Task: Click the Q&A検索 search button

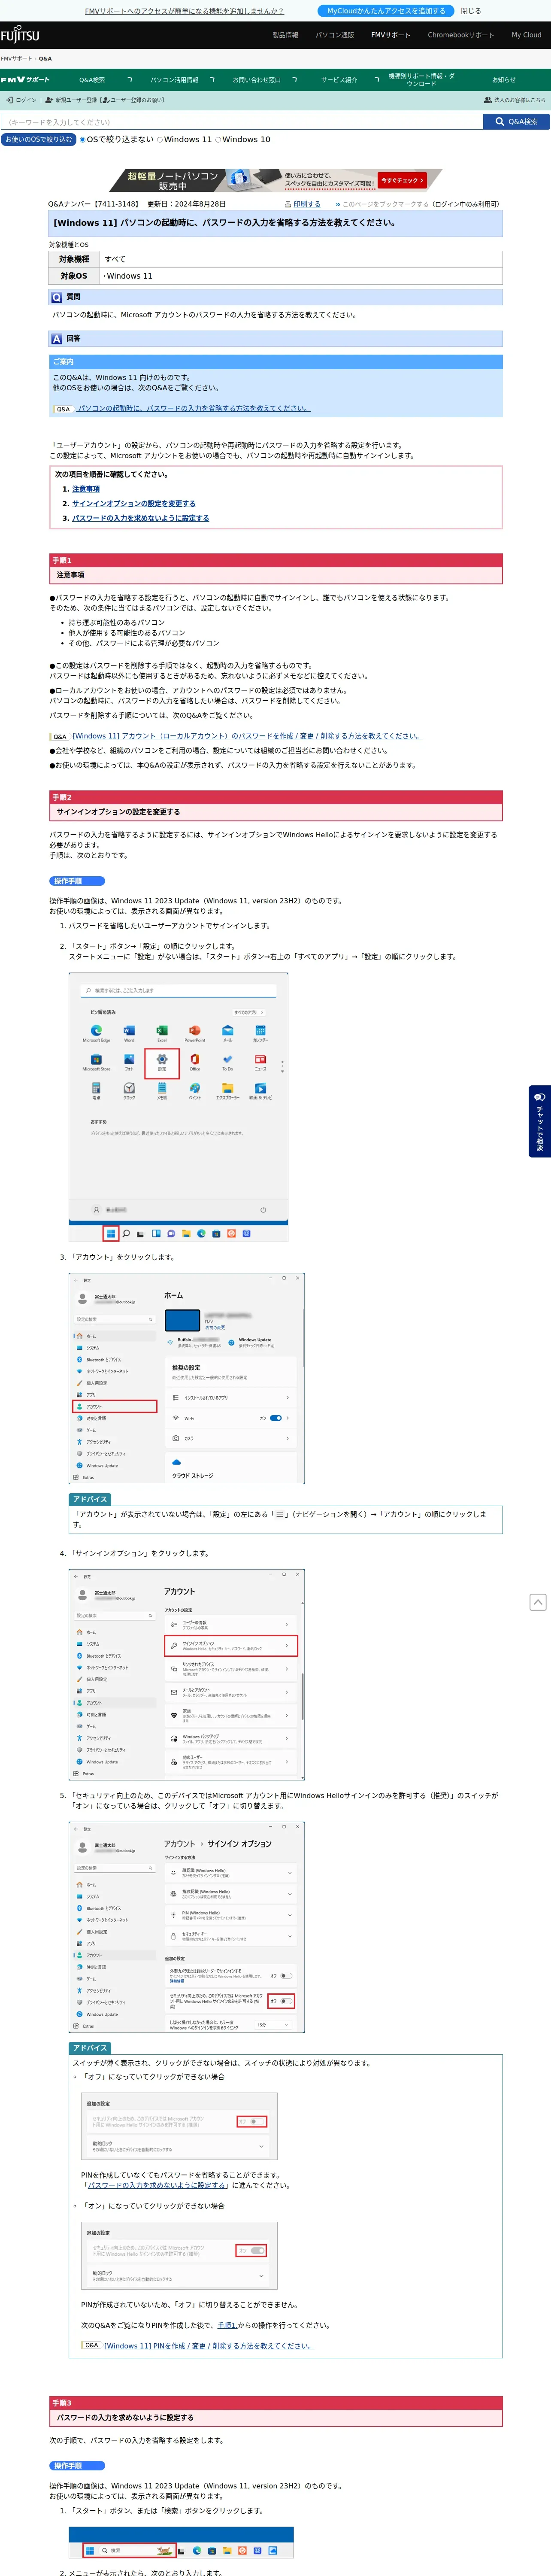Action: click(x=516, y=122)
